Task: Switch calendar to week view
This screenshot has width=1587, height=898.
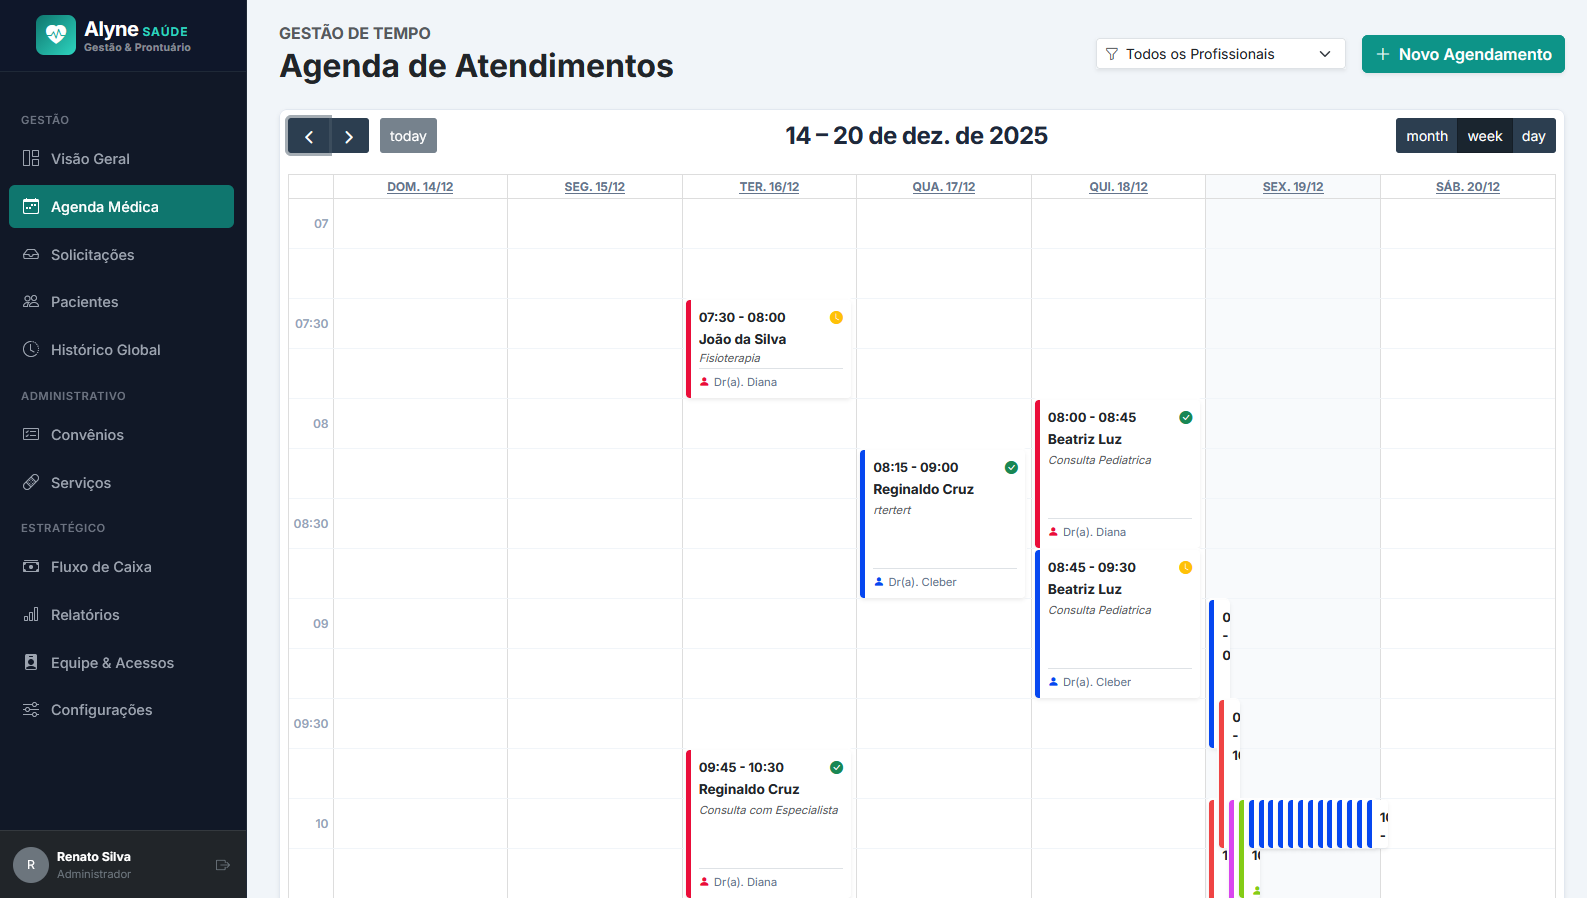Action: click(x=1485, y=136)
